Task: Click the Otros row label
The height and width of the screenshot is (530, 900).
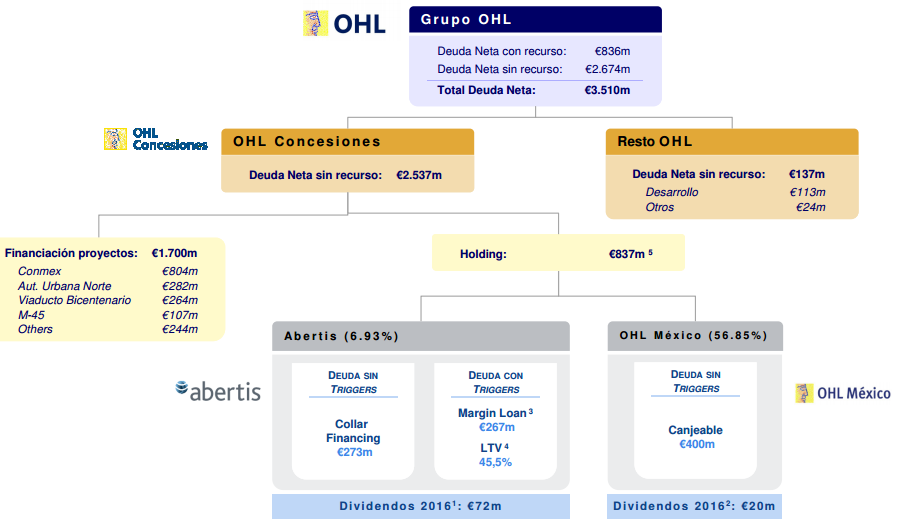Action: pyautogui.click(x=660, y=207)
